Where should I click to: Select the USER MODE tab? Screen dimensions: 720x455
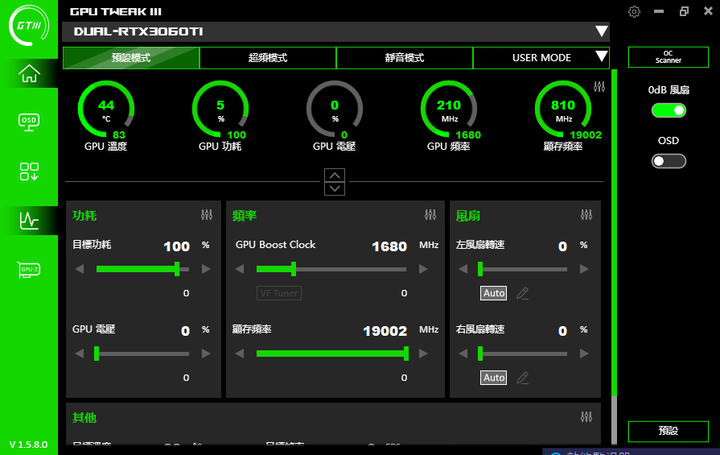541,57
